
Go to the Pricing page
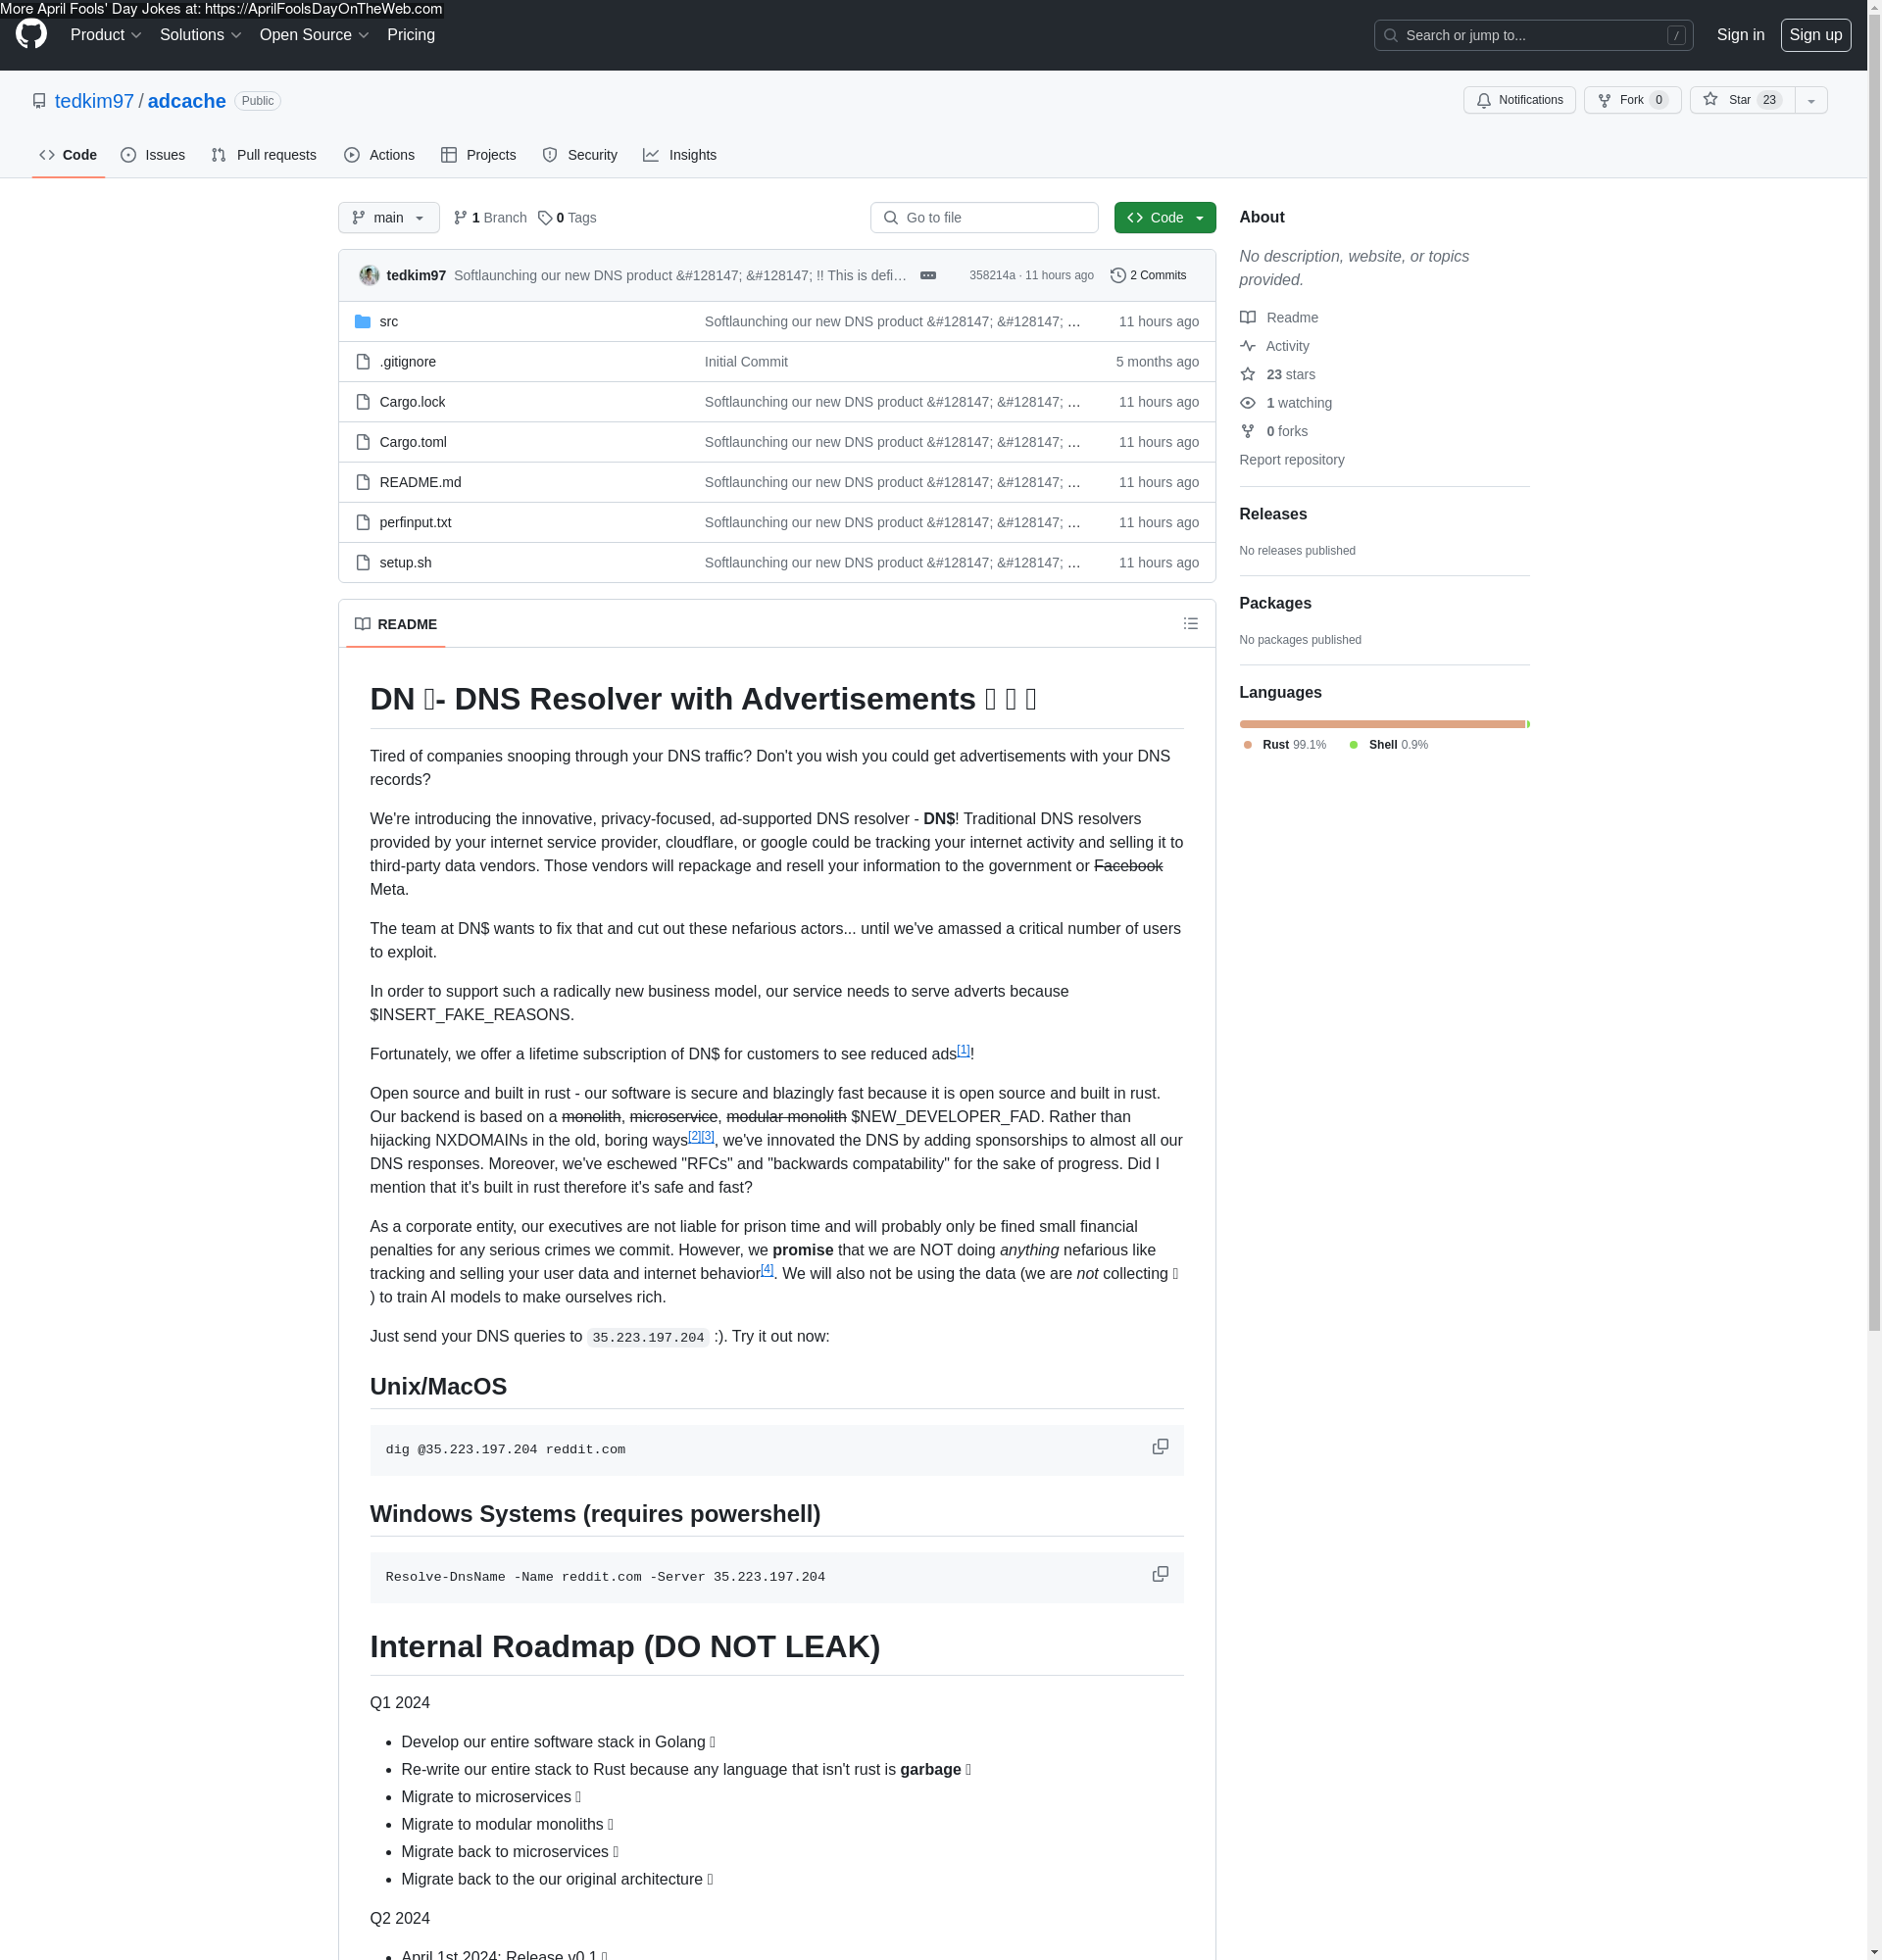[x=411, y=35]
